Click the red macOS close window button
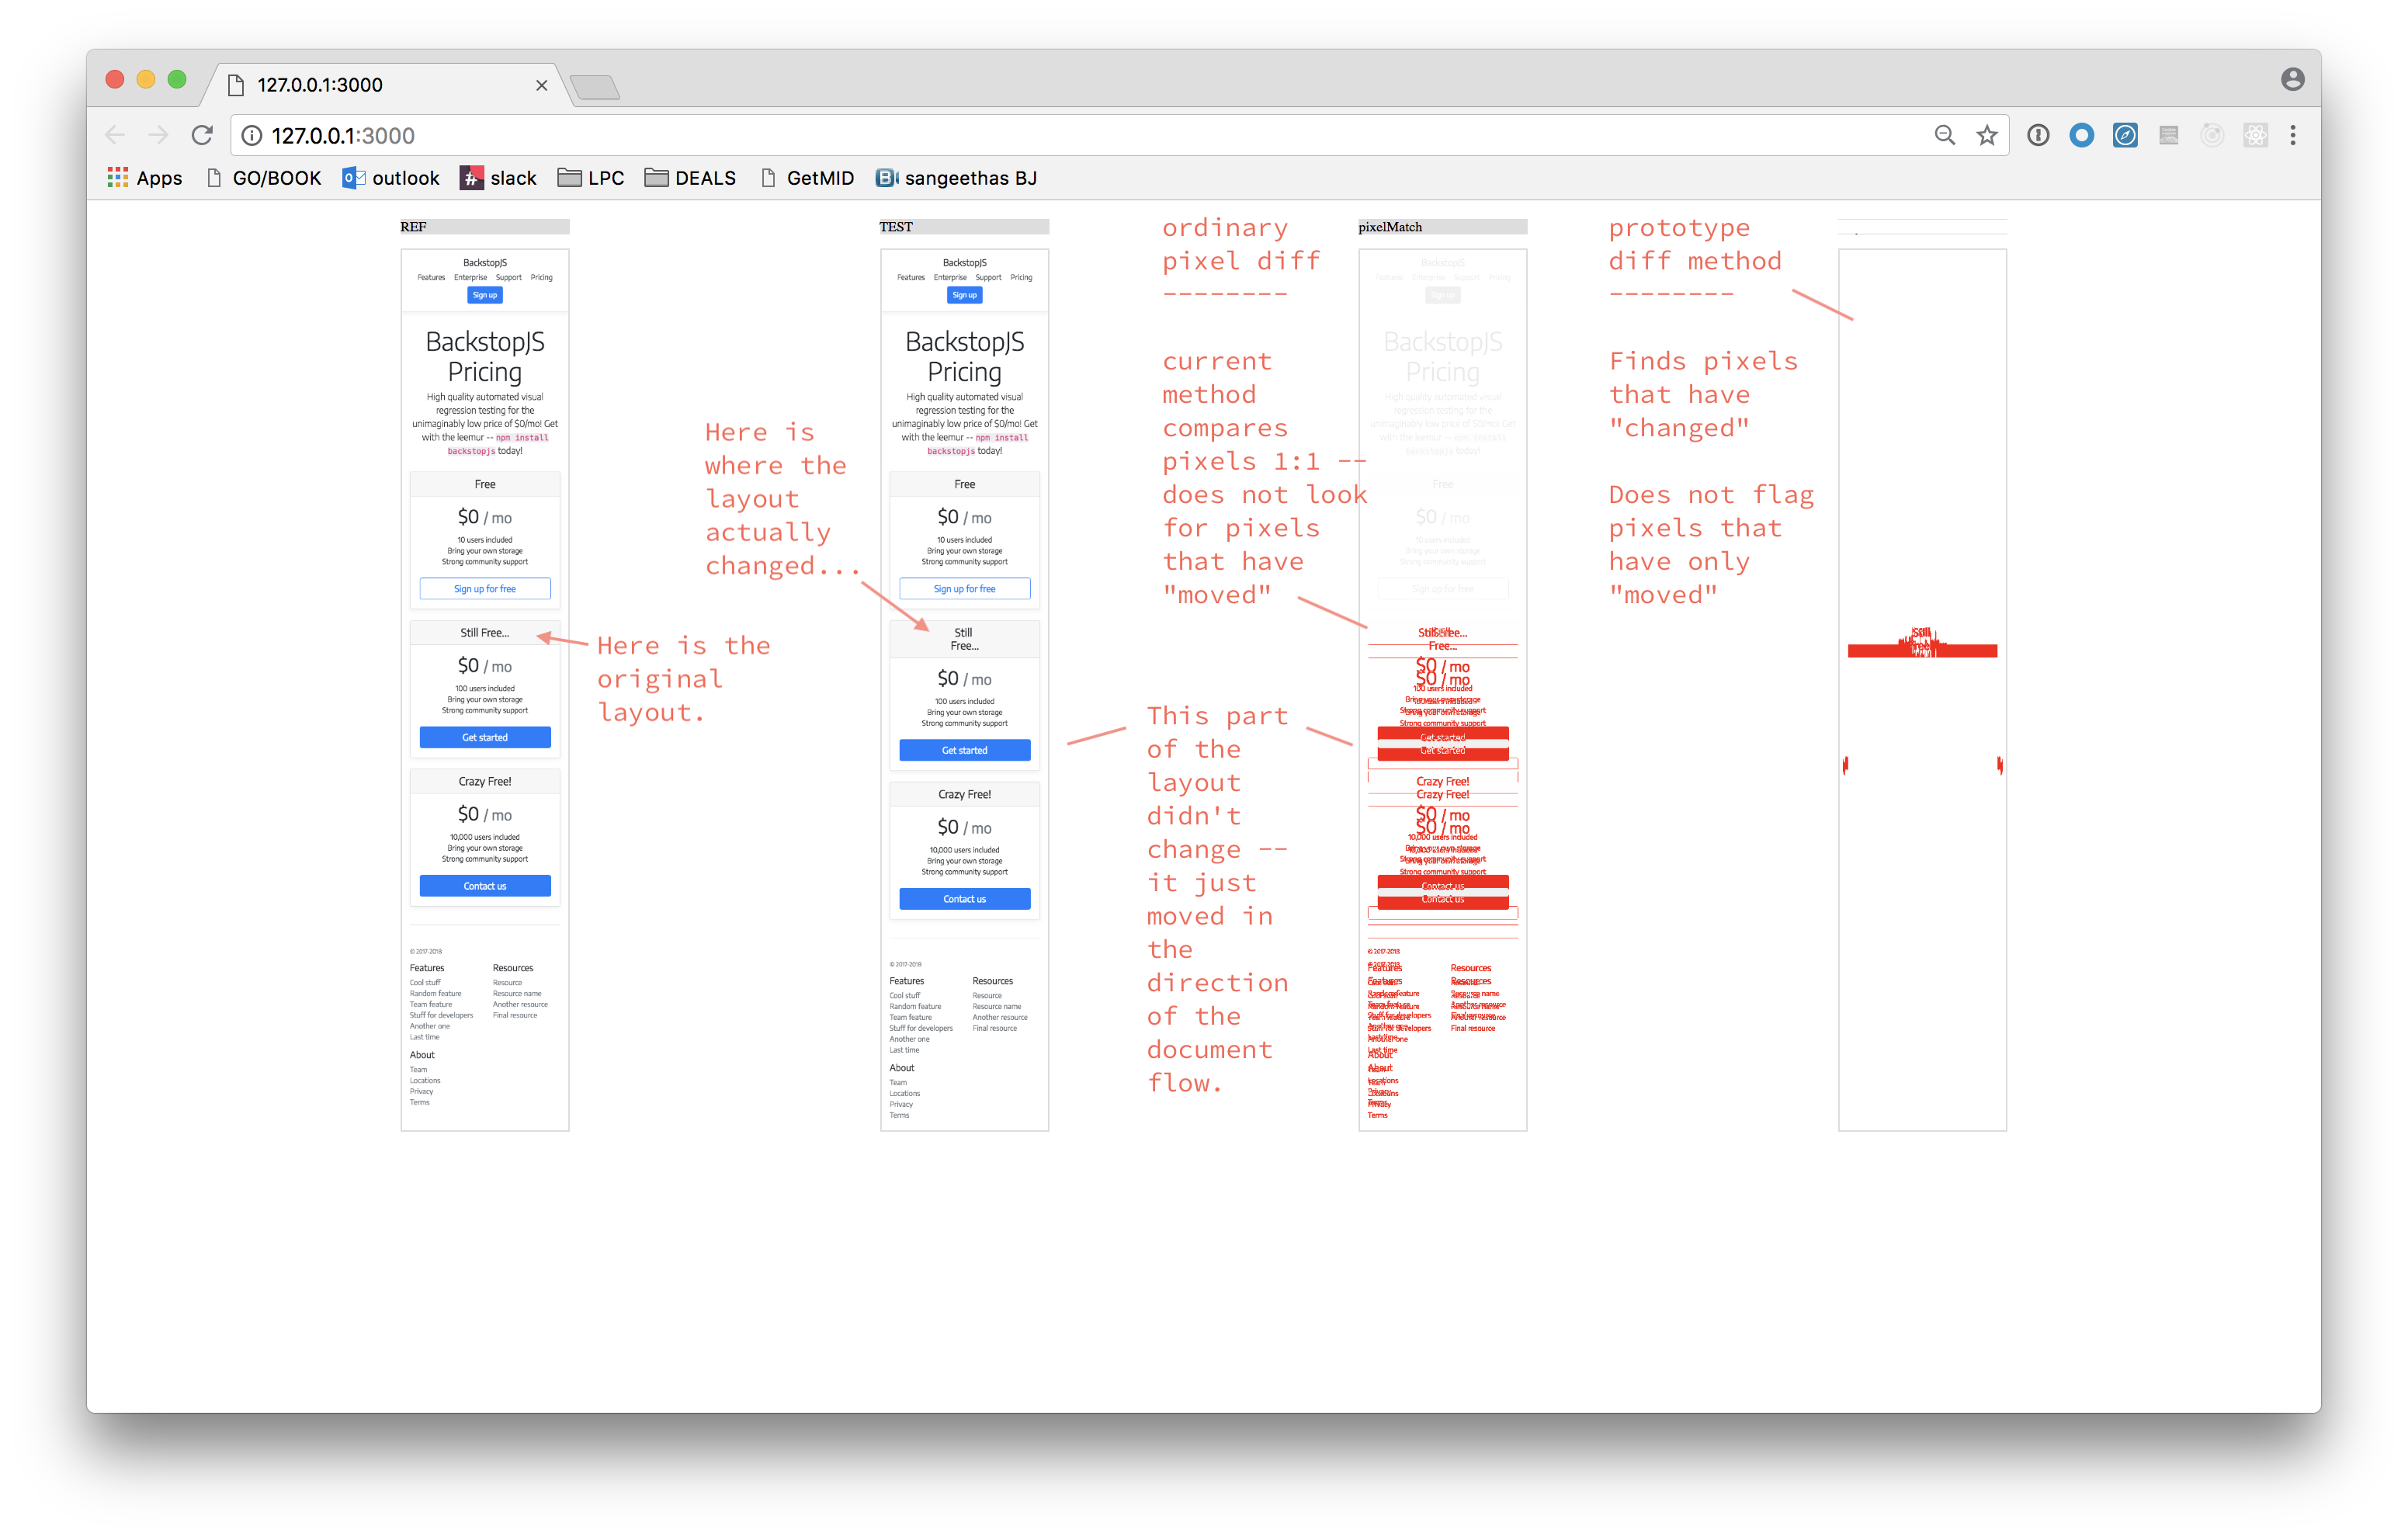2408x1537 pixels. 115,79
